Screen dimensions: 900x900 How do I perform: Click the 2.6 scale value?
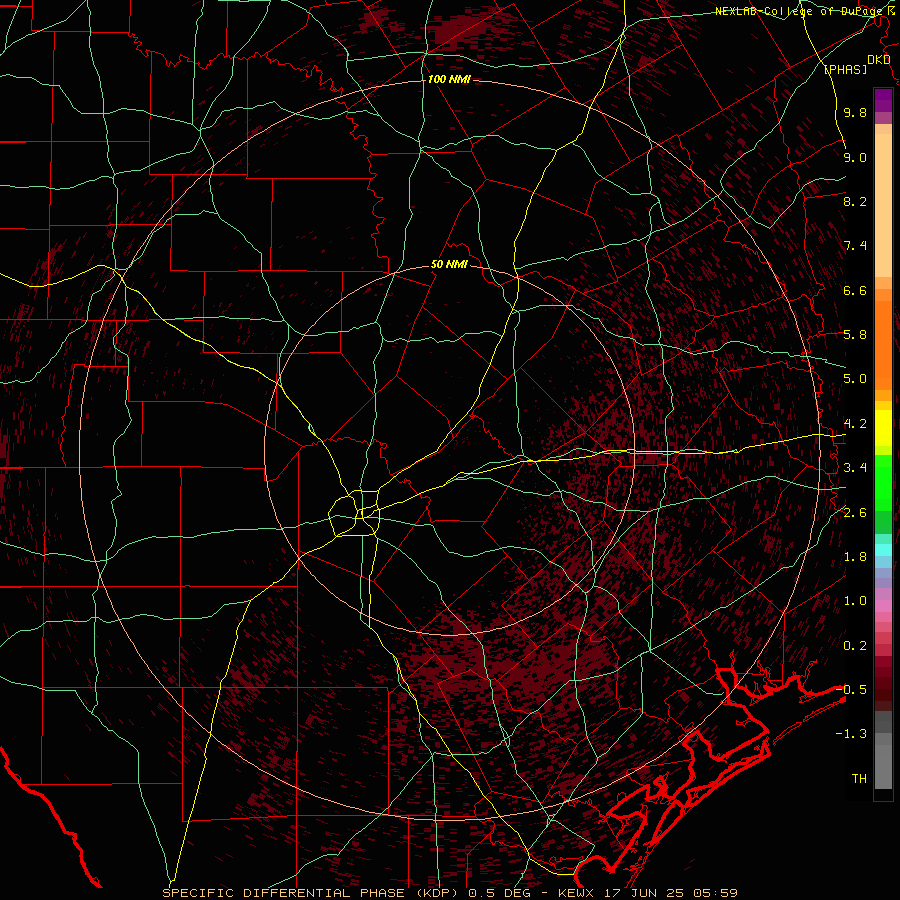855,512
